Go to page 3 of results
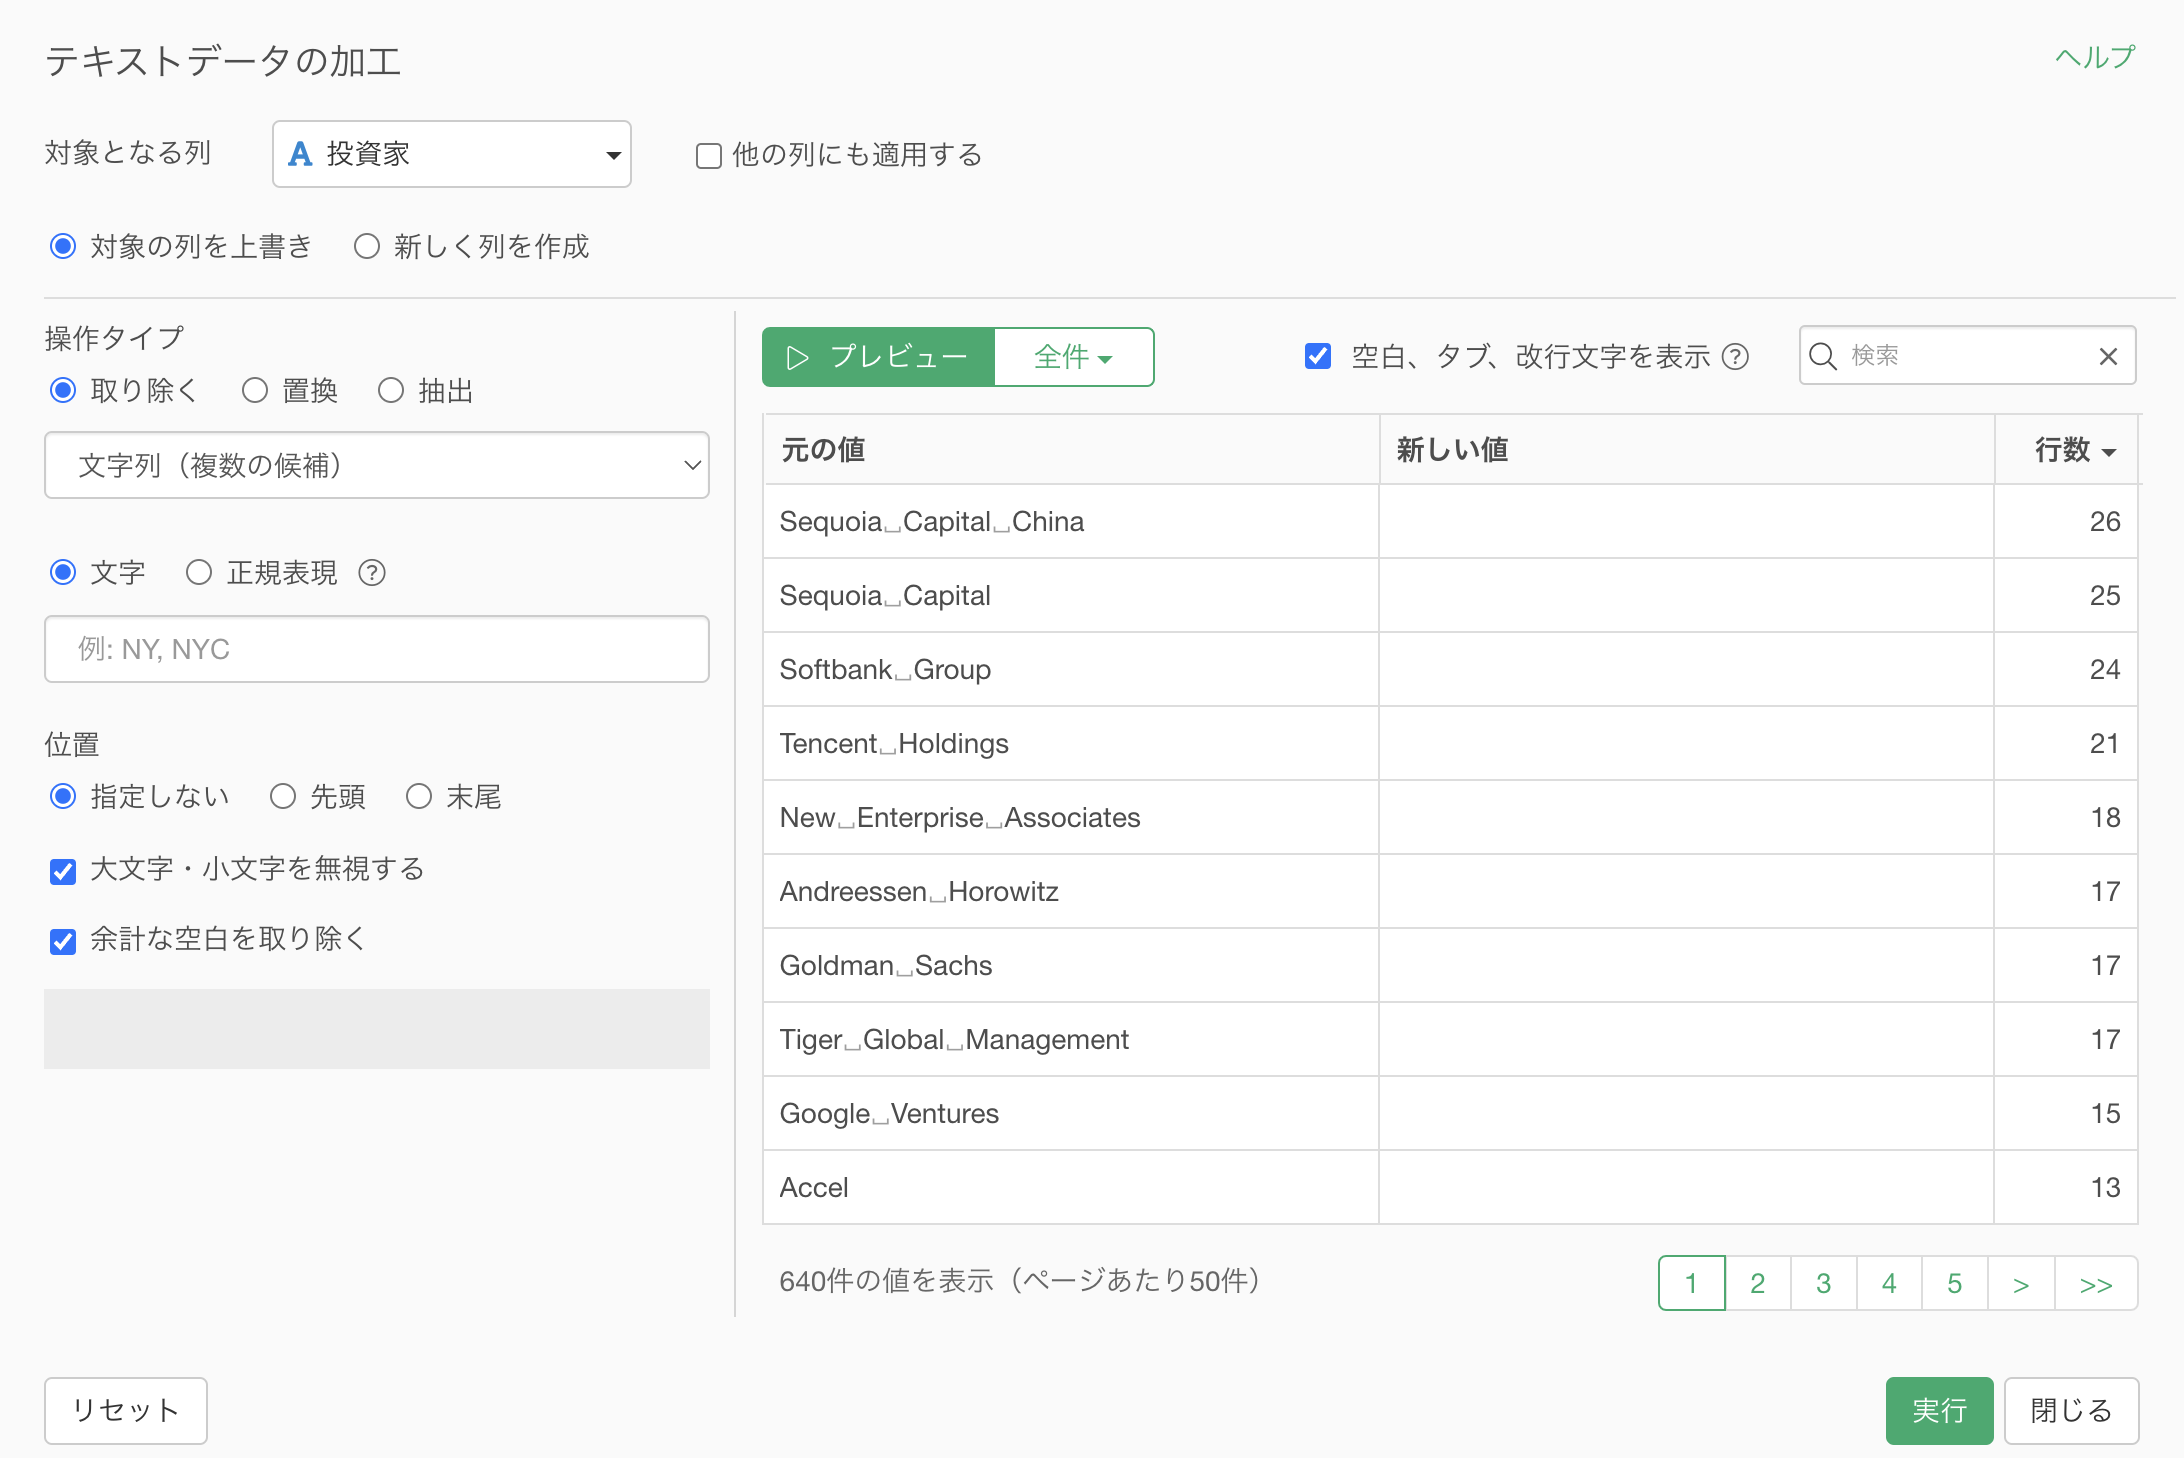Viewport: 2184px width, 1458px height. pyautogui.click(x=1824, y=1283)
